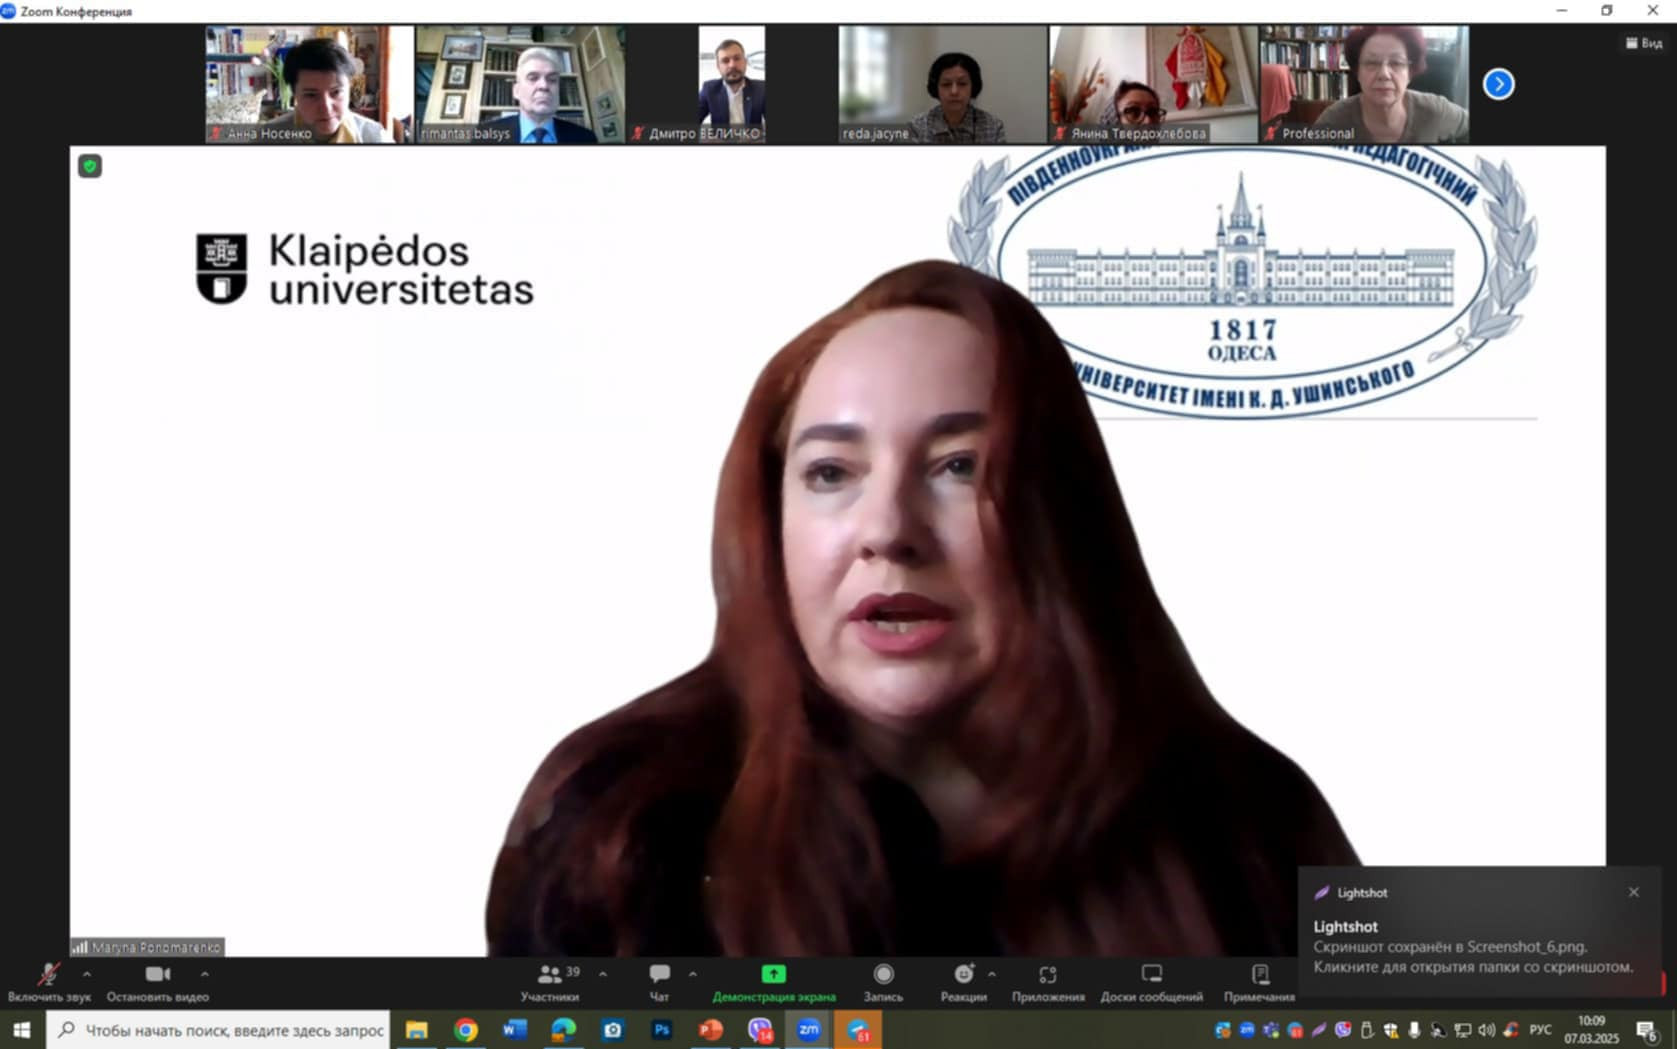Image resolution: width=1677 pixels, height=1049 pixels.
Task: Select reda.jacyne video thumbnail
Action: click(x=942, y=84)
